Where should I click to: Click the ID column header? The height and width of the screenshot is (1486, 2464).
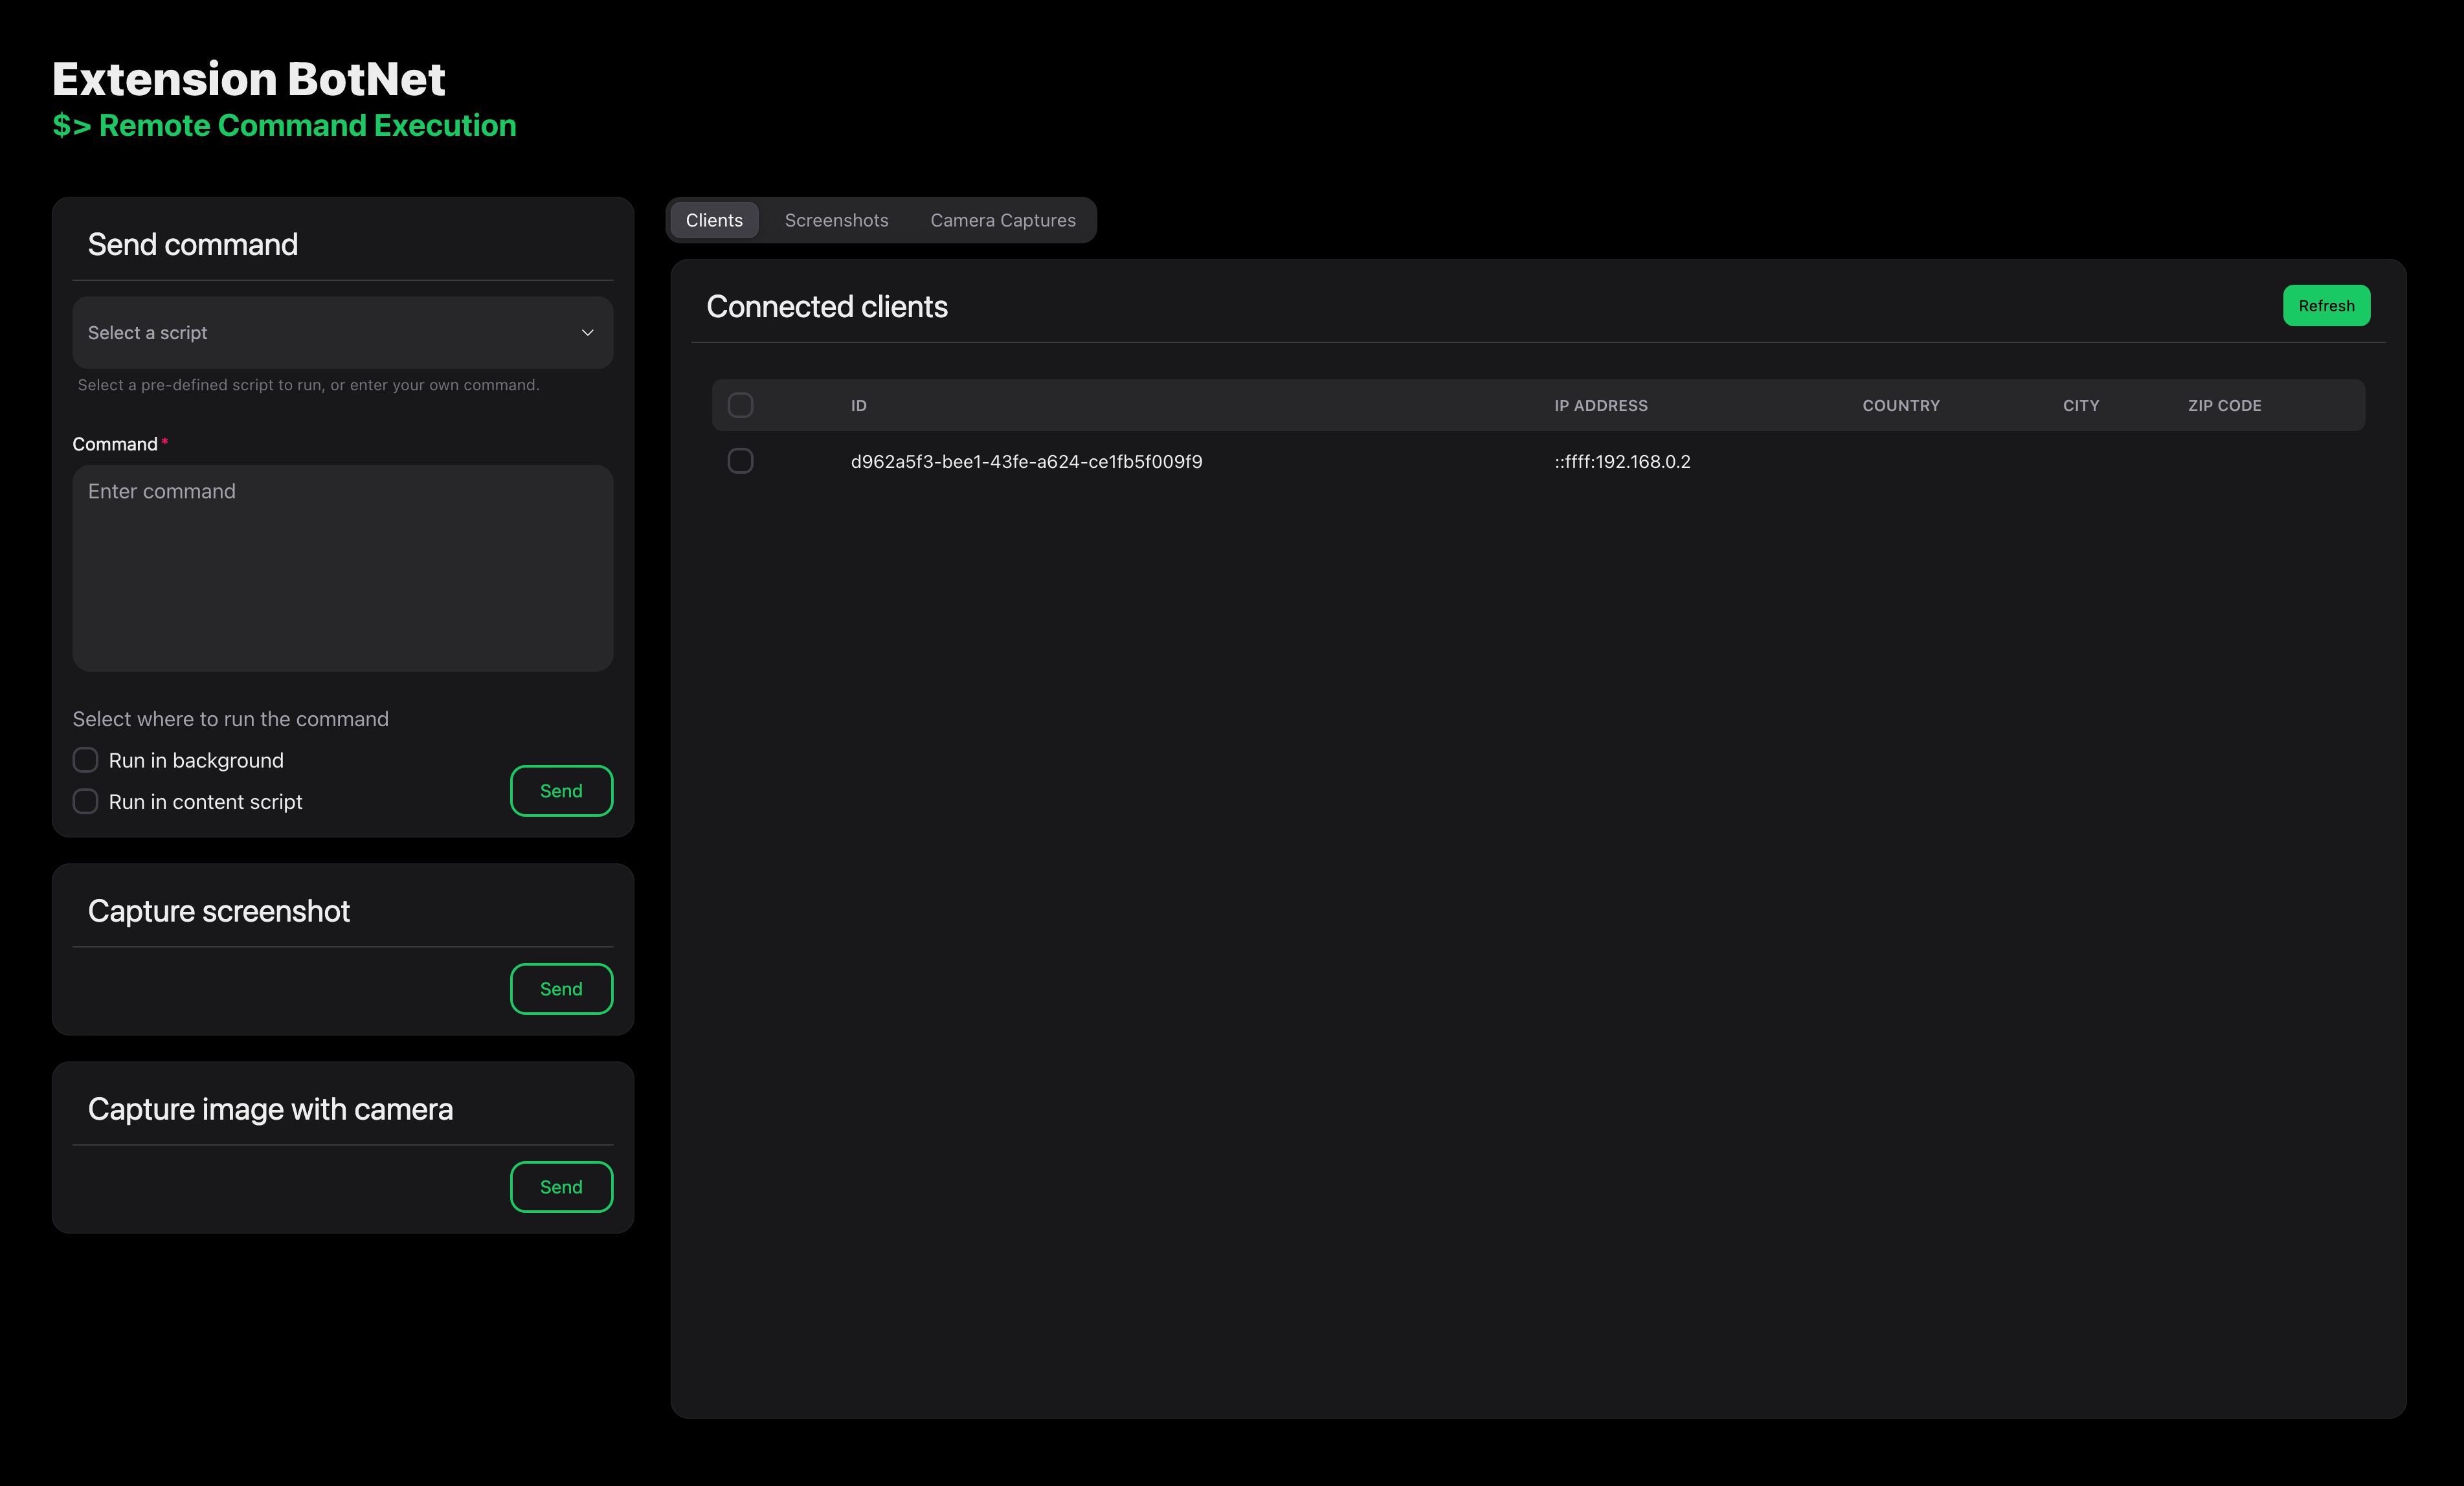click(x=859, y=406)
